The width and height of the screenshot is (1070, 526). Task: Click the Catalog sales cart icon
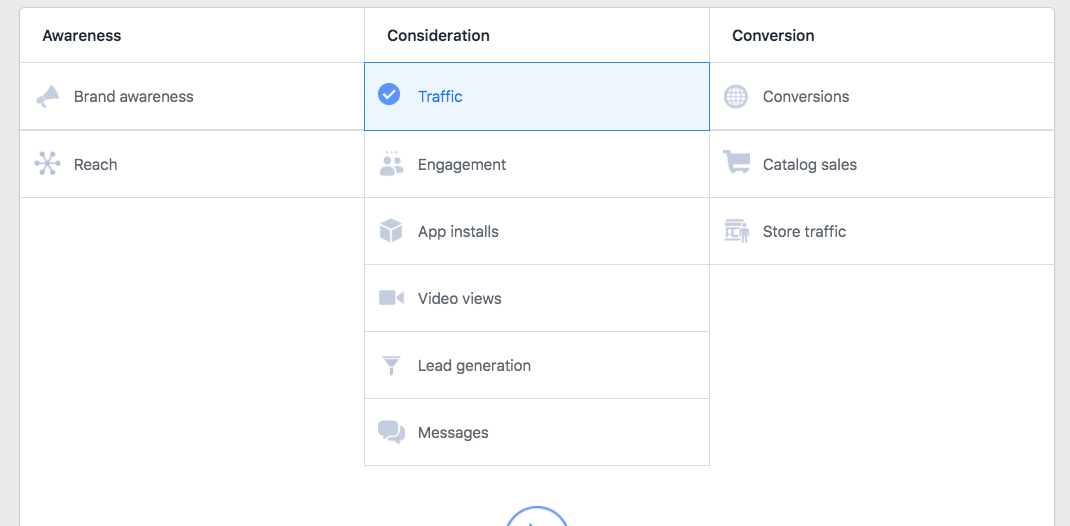736,164
